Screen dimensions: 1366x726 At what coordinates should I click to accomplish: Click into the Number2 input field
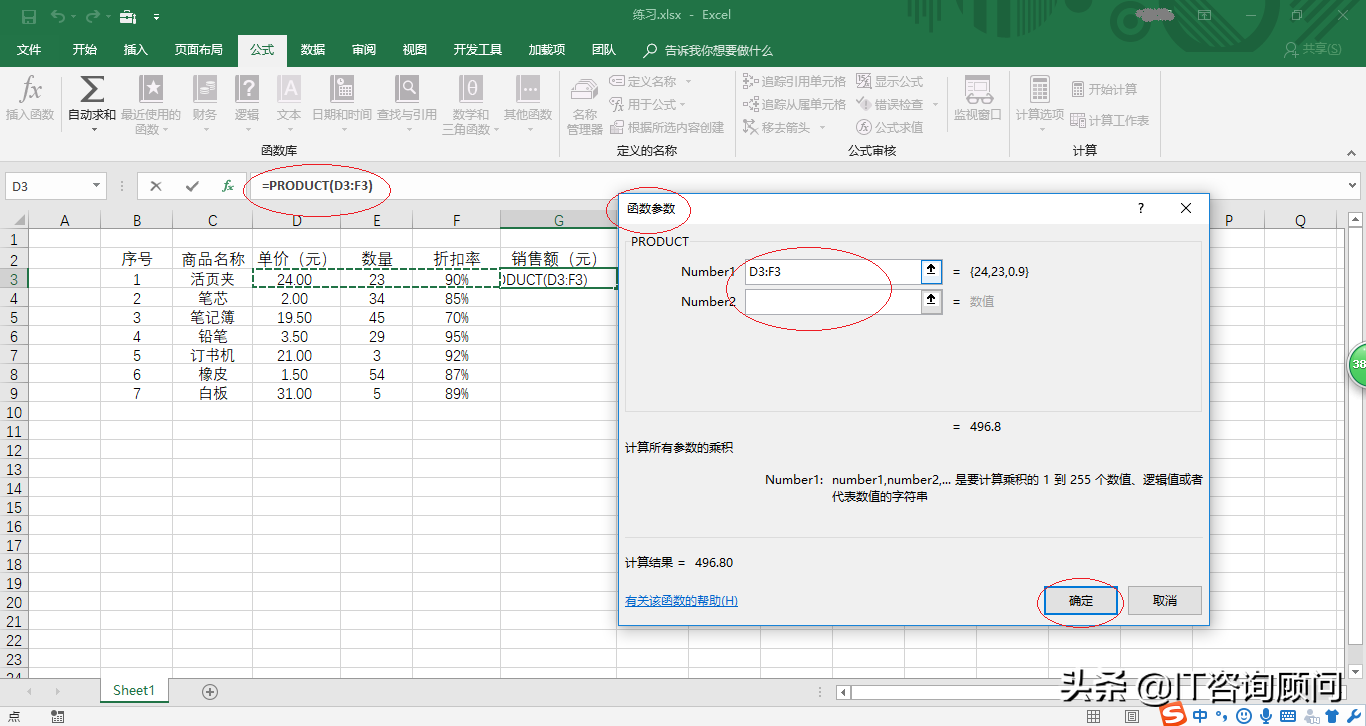click(831, 301)
